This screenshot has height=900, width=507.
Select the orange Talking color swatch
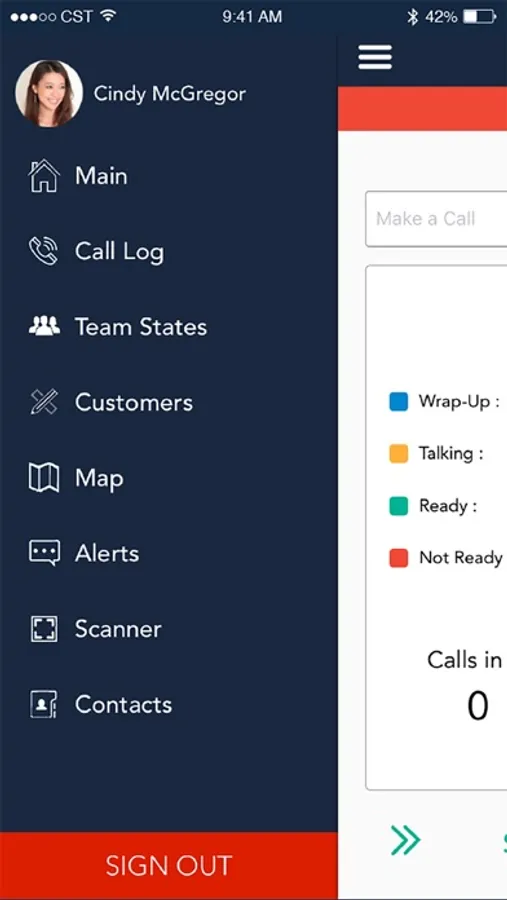(398, 453)
